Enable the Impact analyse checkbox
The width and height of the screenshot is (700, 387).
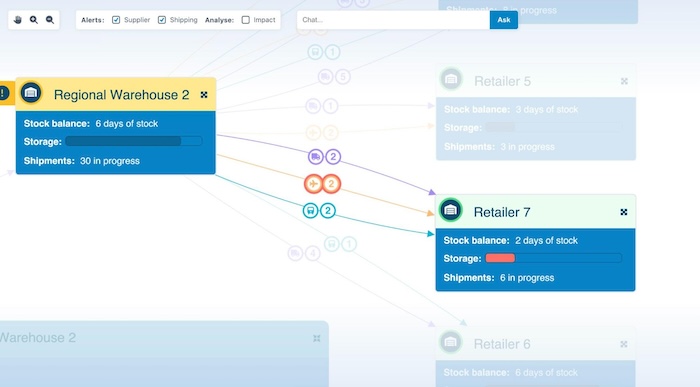[x=246, y=20]
